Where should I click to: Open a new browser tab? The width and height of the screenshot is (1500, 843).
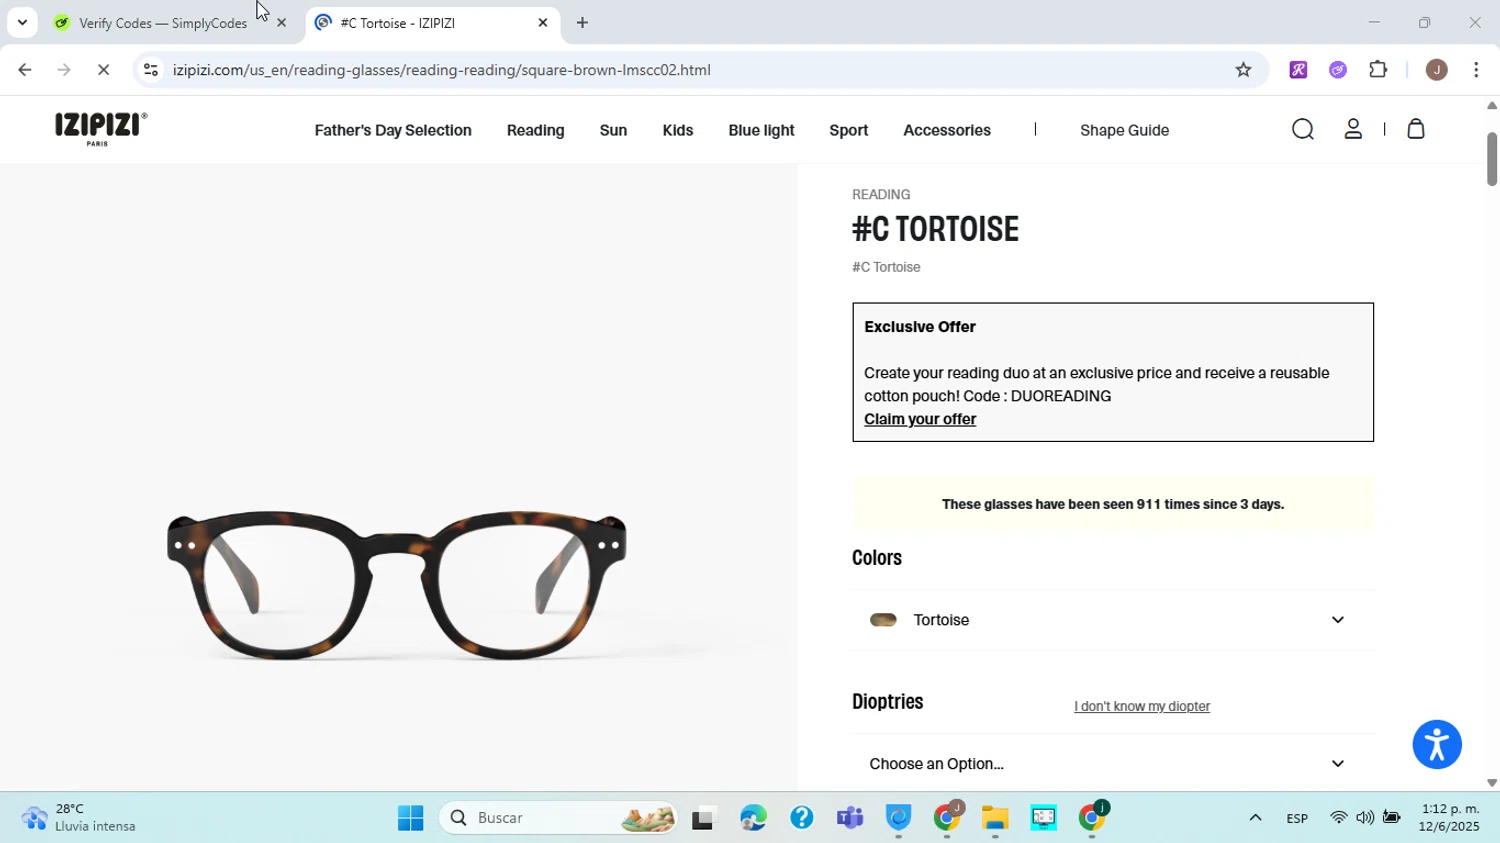tap(582, 22)
